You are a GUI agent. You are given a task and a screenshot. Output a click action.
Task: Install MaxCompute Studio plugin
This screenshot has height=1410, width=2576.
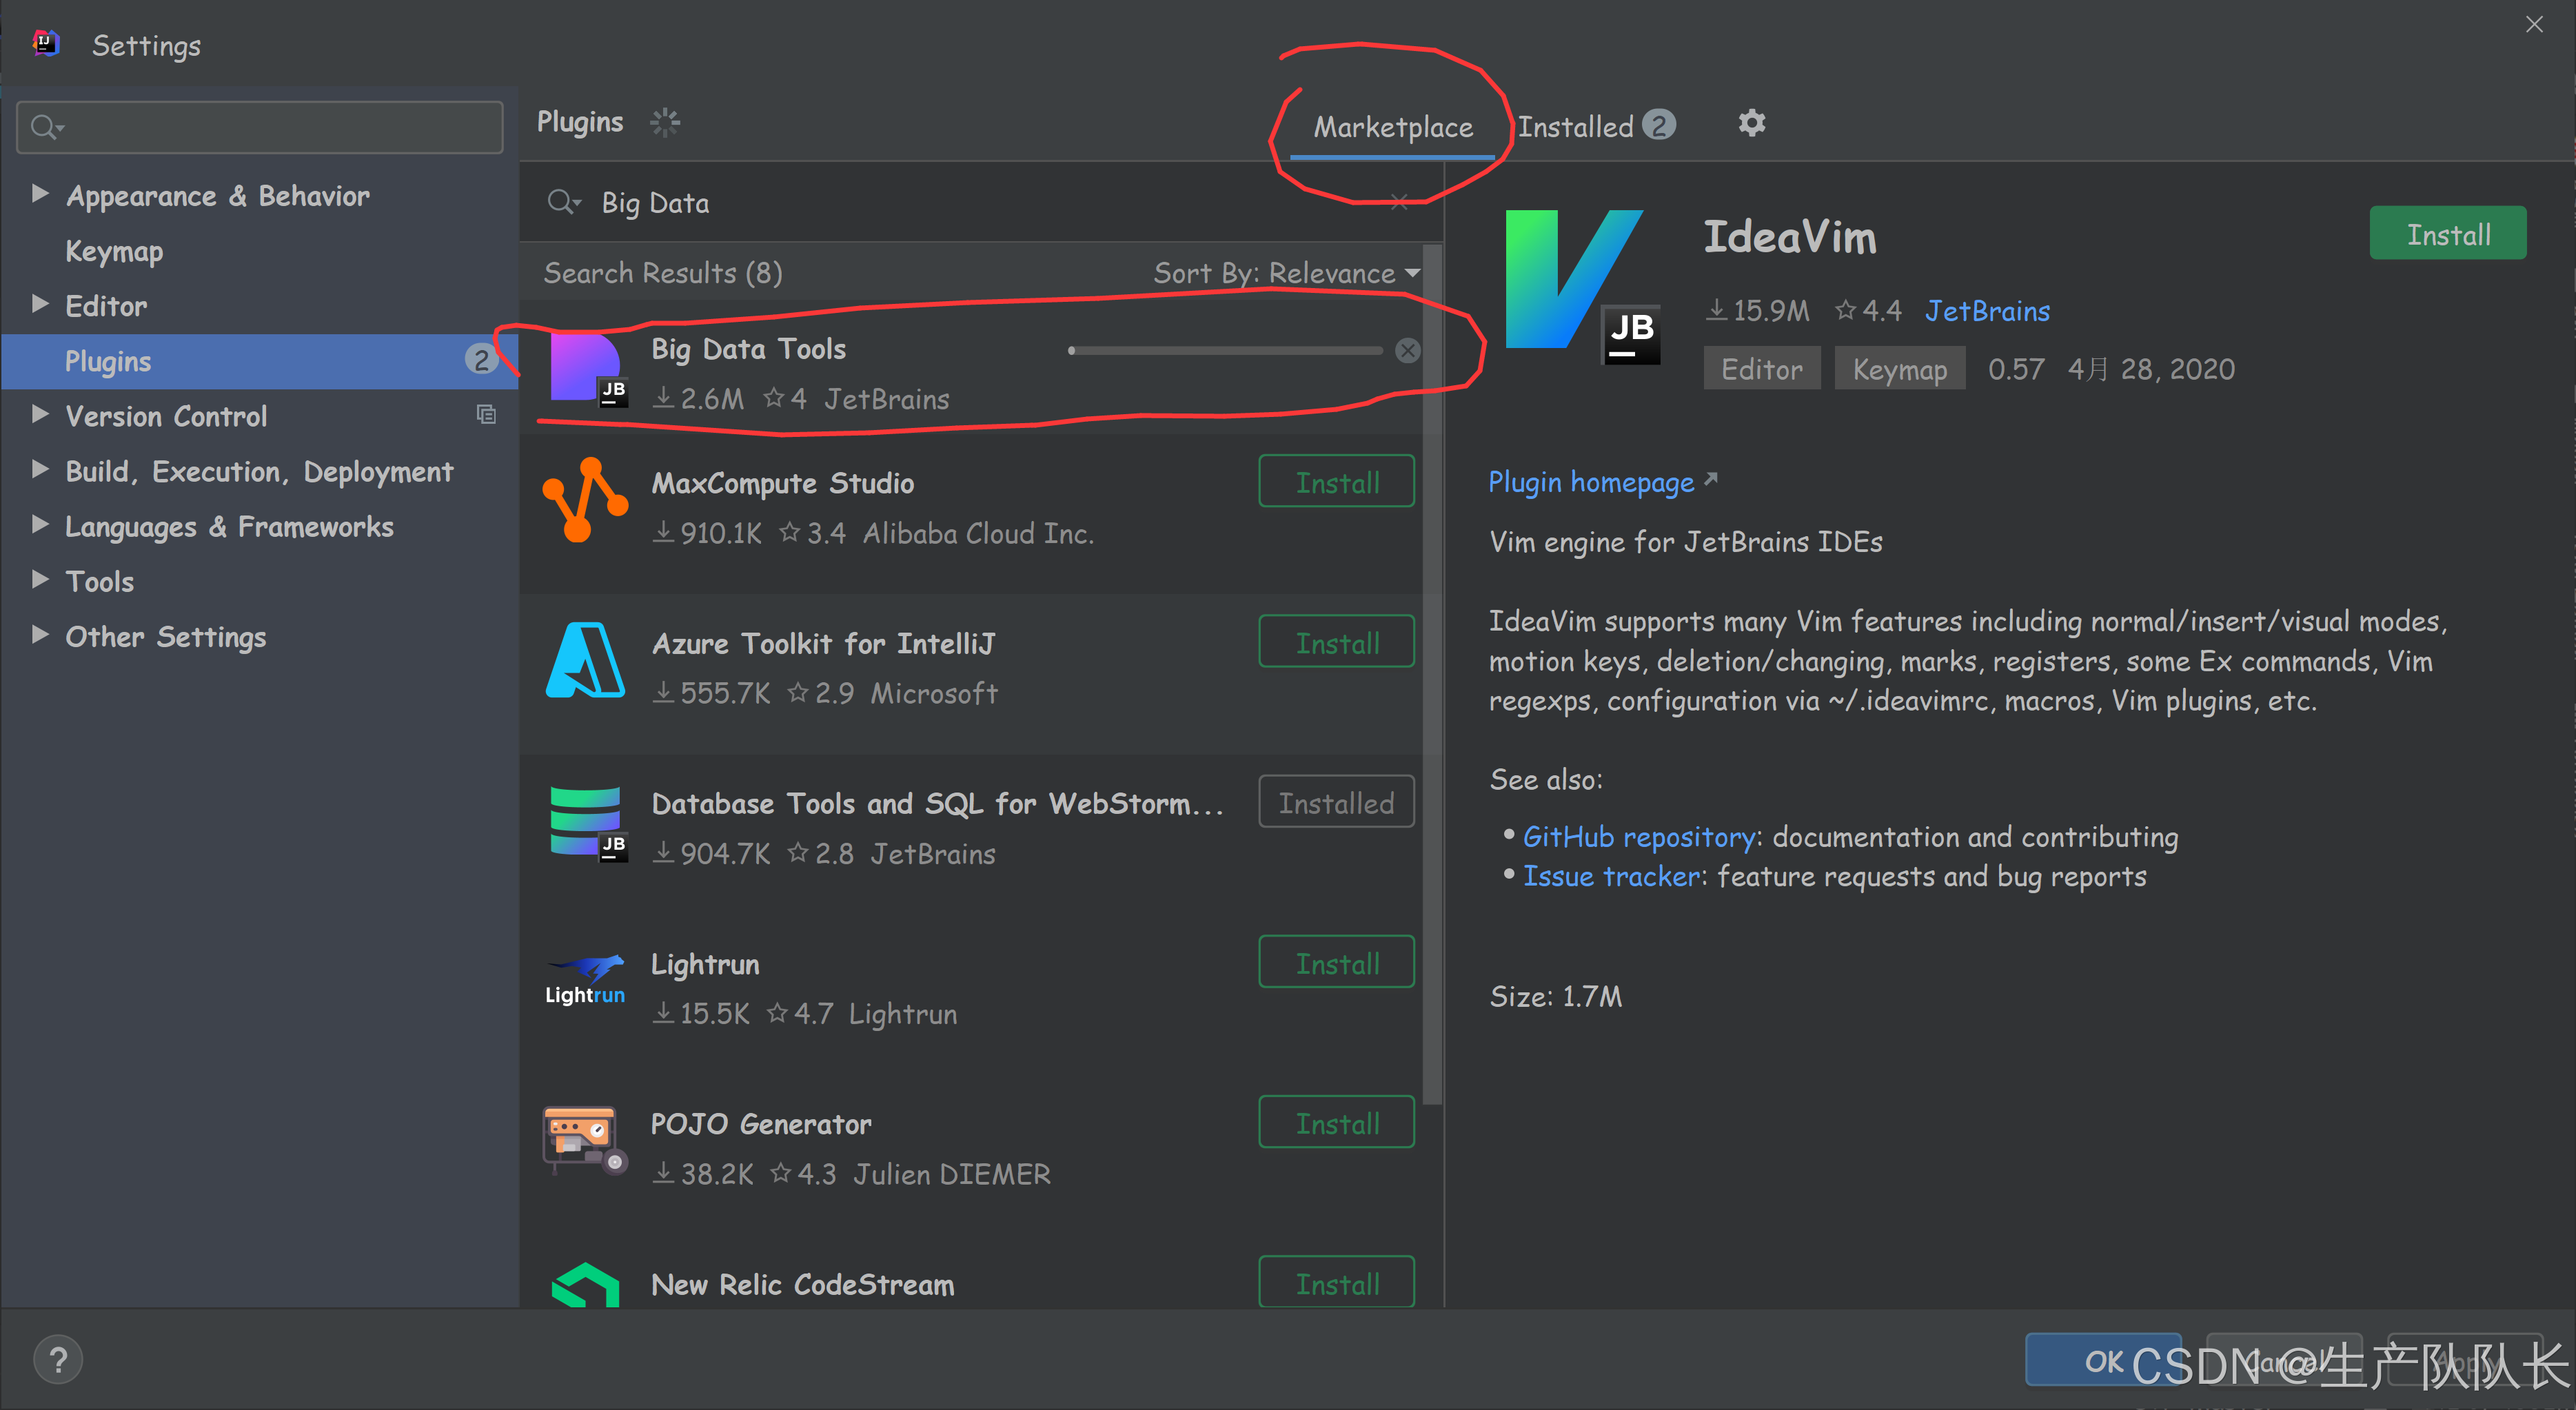click(1336, 482)
